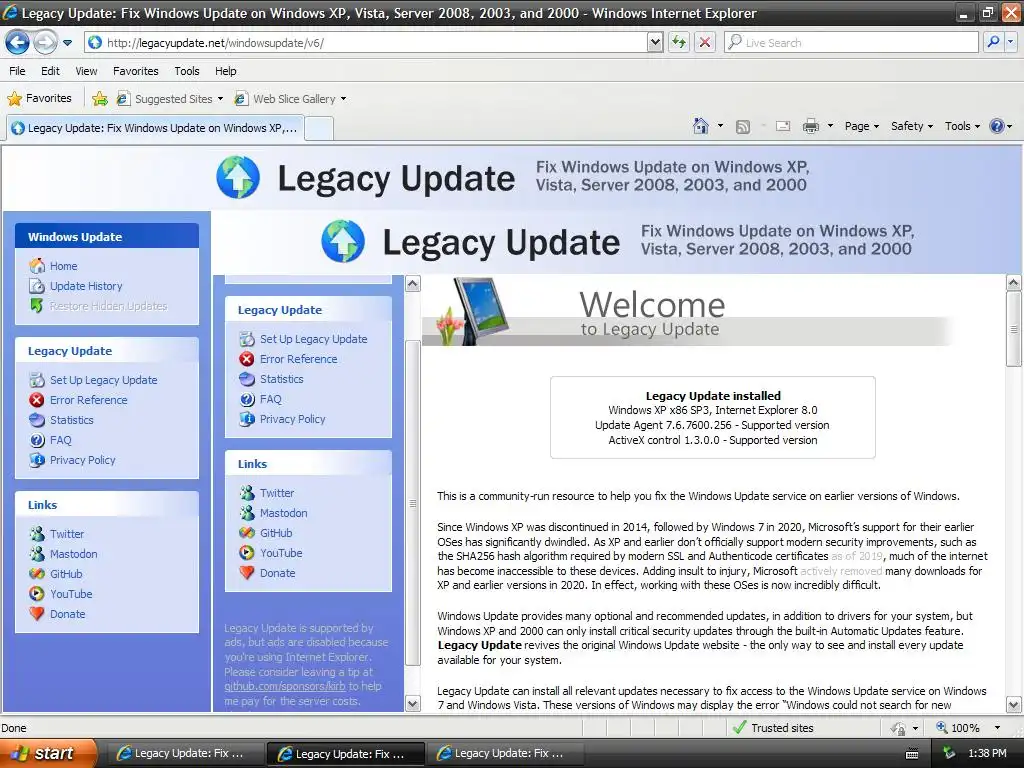Screen dimensions: 1024x768
Task: Click Twitter link in inner sidebar
Action: pyautogui.click(x=277, y=493)
